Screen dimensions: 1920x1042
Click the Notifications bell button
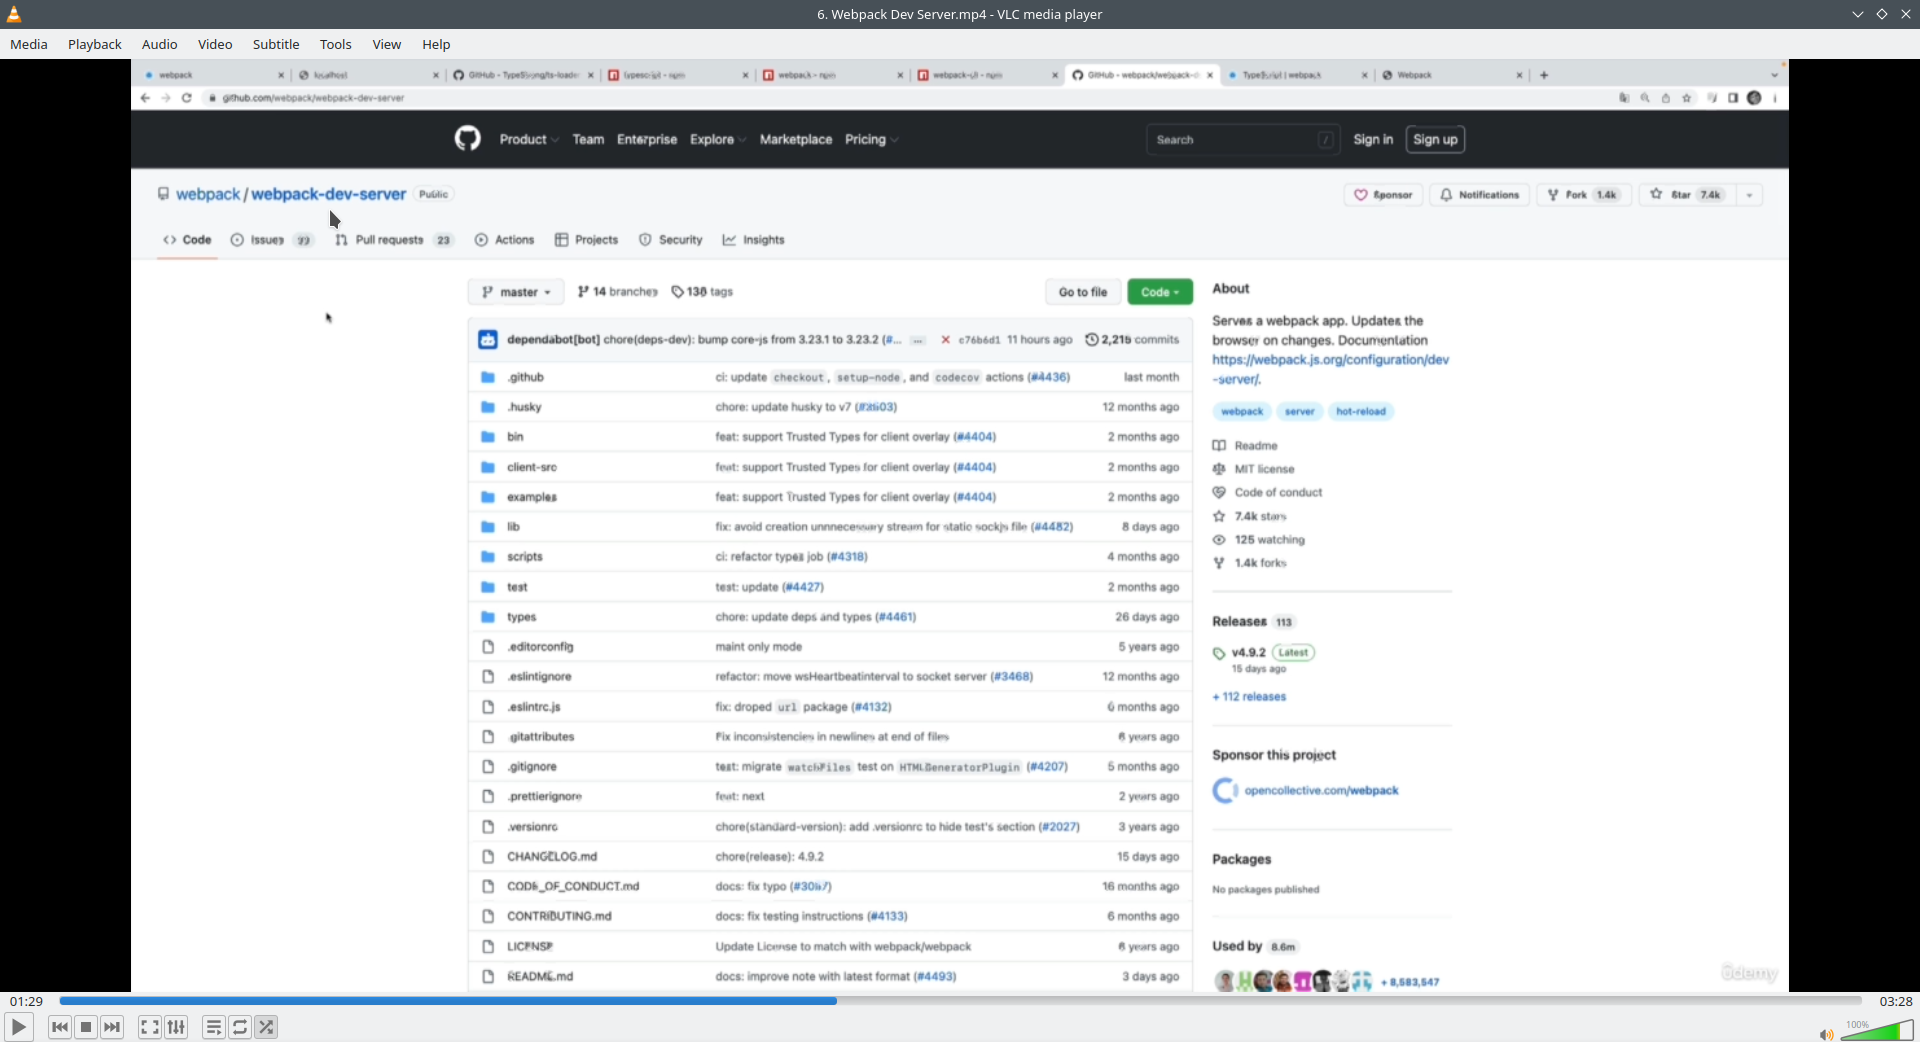pos(1479,195)
